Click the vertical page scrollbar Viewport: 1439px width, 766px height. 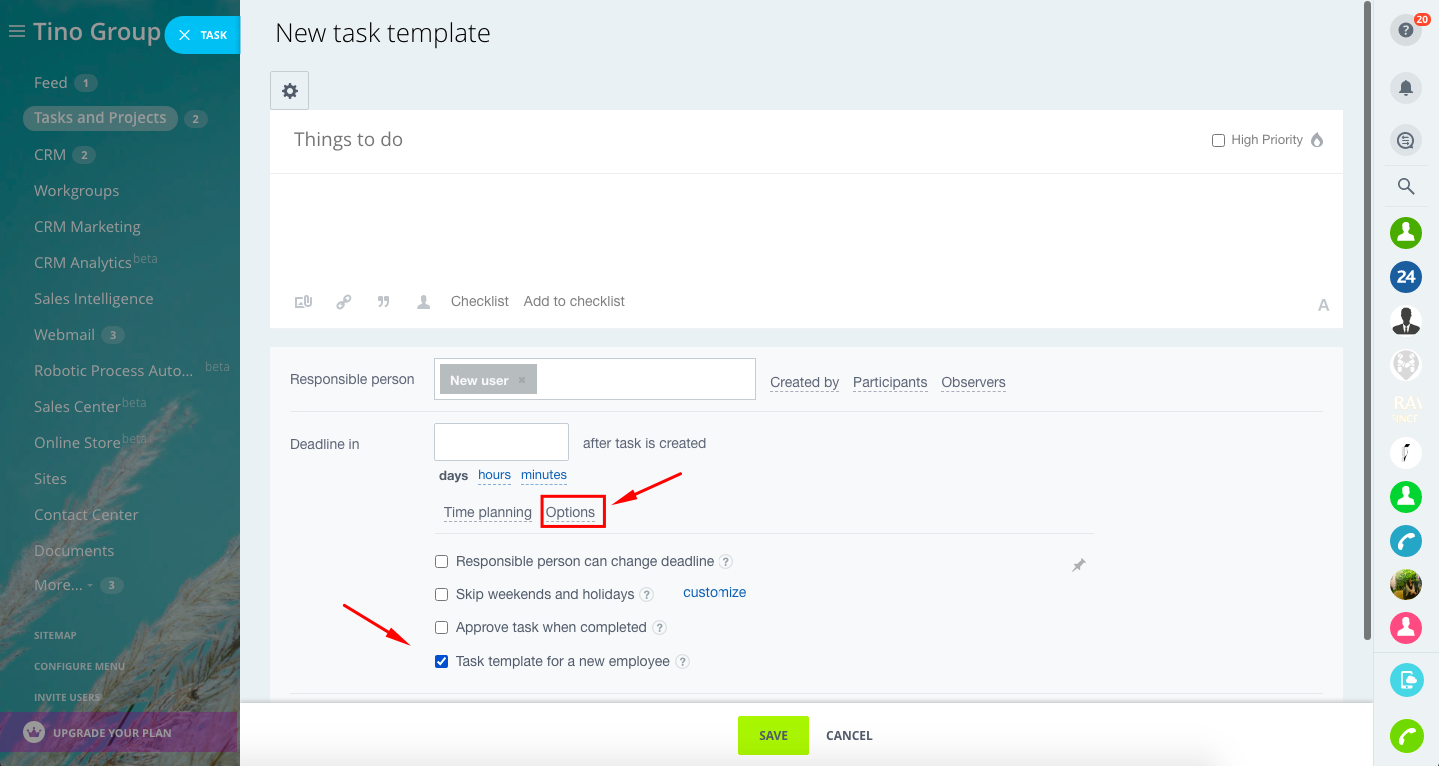click(1369, 320)
